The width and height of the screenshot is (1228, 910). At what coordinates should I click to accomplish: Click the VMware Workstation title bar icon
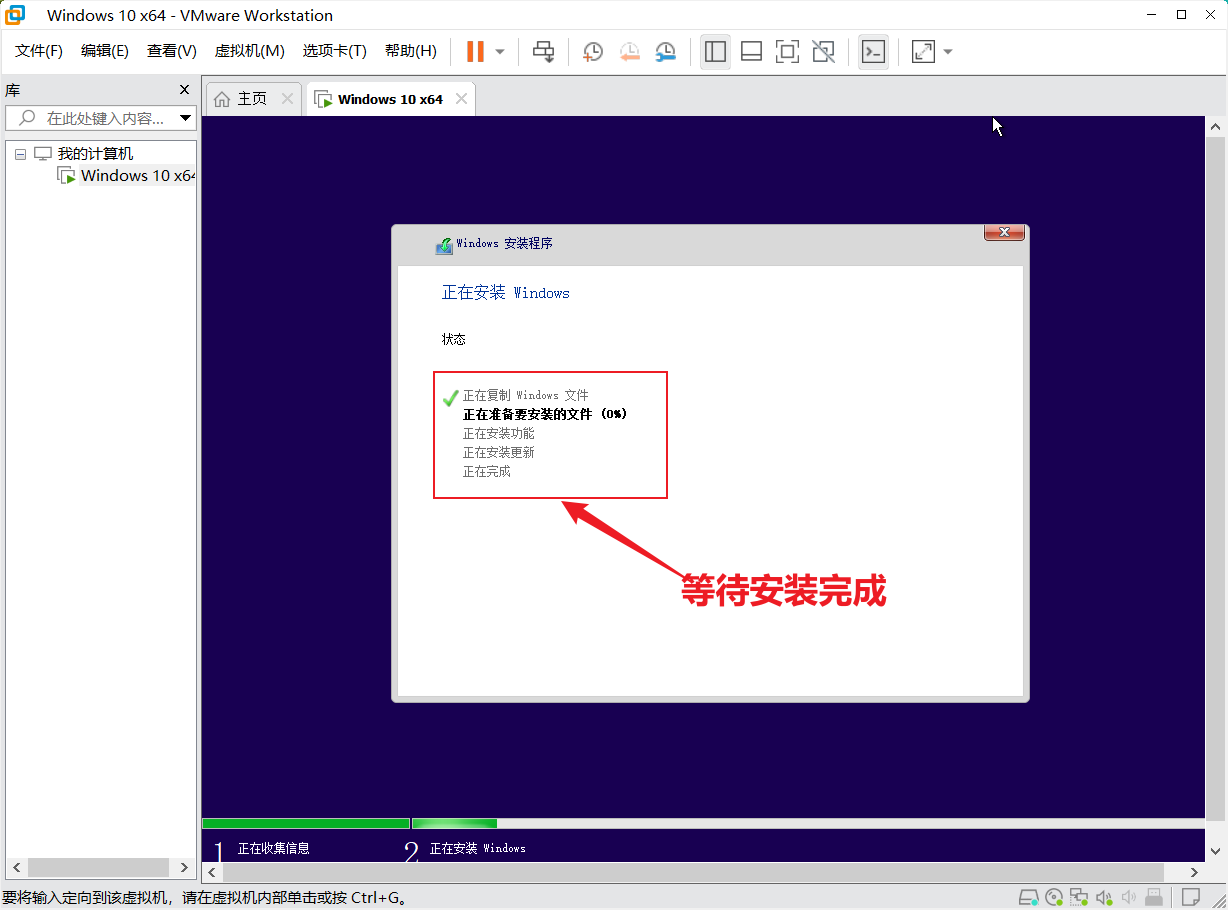point(16,15)
